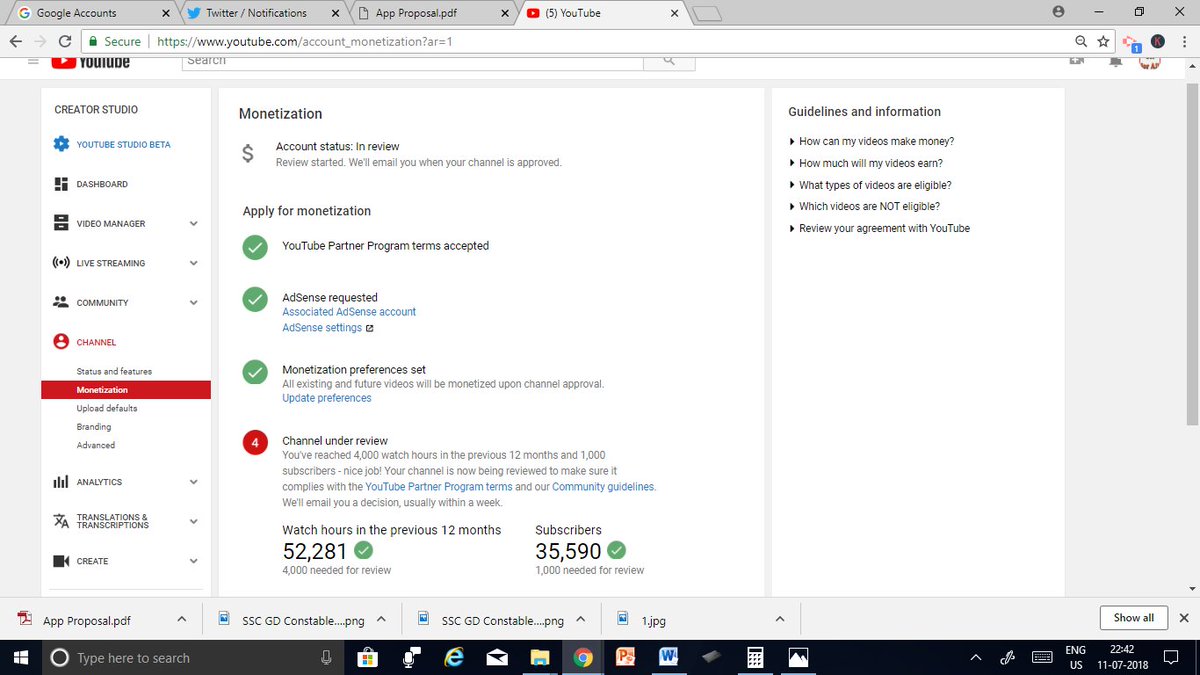
Task: Click the Community people icon
Action: (x=61, y=302)
